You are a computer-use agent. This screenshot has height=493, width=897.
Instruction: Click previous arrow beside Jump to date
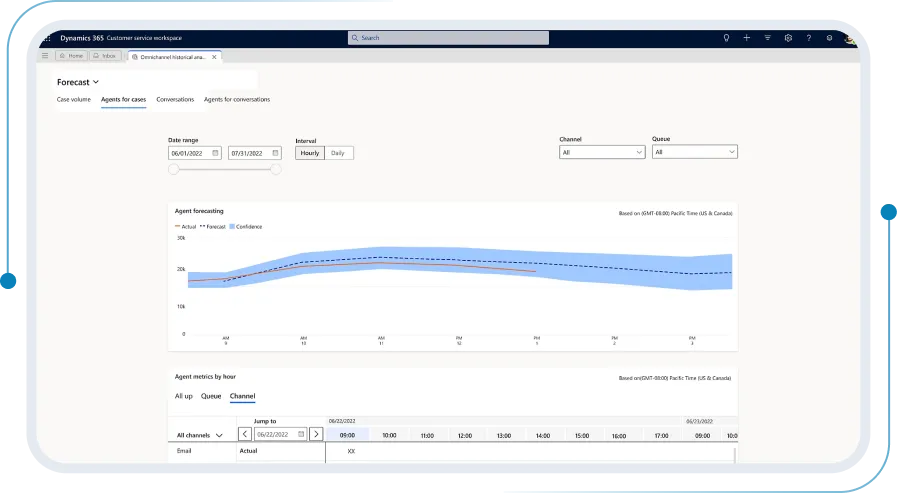pyautogui.click(x=244, y=434)
